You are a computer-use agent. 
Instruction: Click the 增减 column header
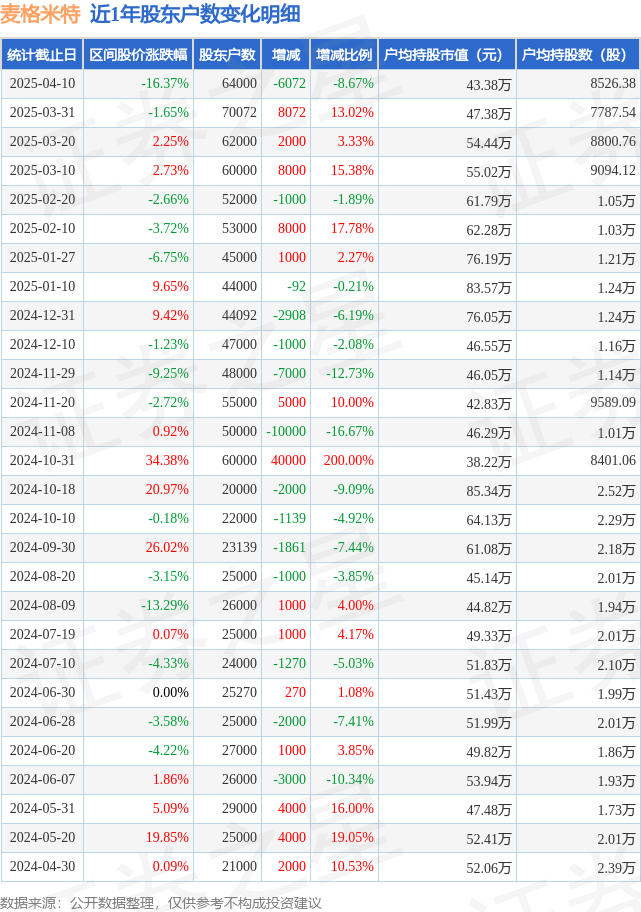[286, 55]
